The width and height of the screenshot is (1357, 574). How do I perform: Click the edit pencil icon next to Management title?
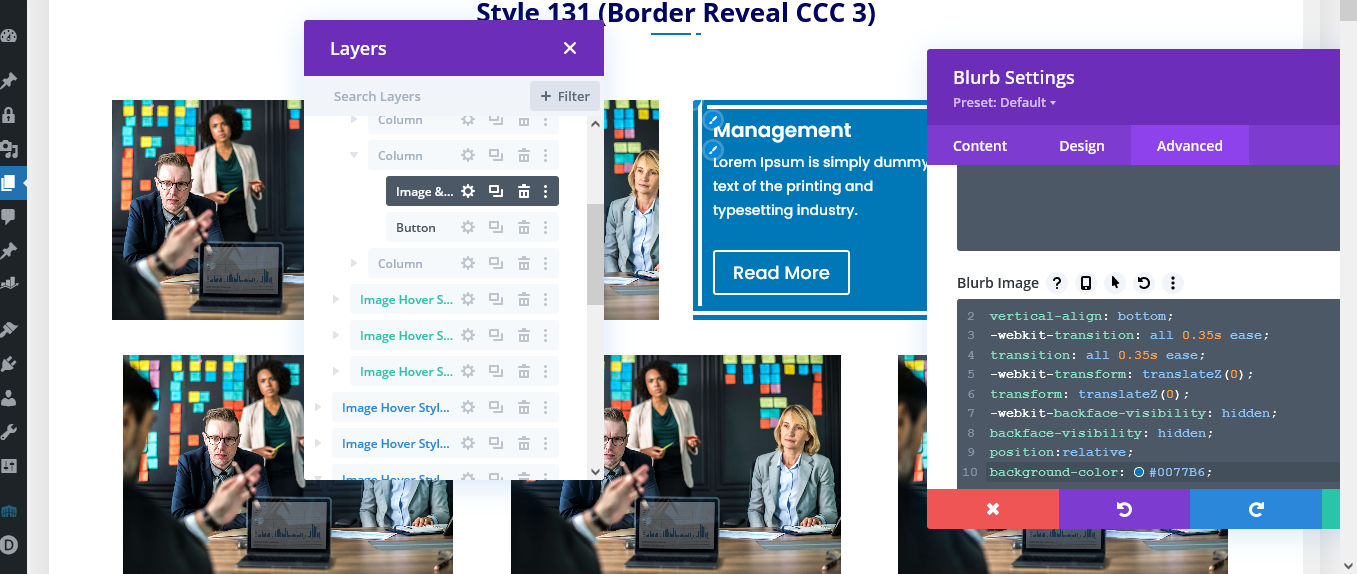[713, 120]
